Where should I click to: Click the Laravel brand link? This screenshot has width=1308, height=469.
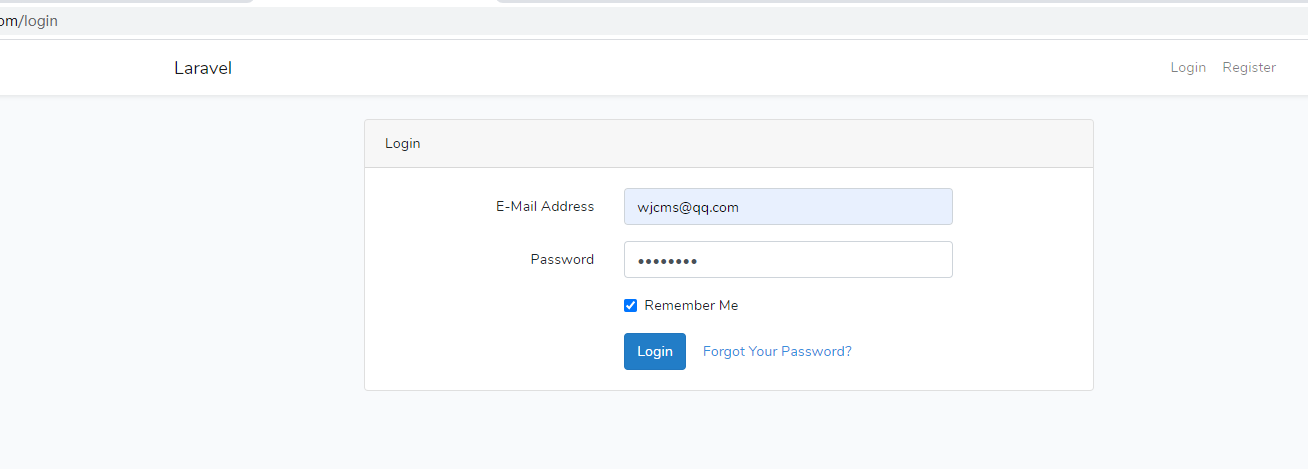pyautogui.click(x=203, y=68)
